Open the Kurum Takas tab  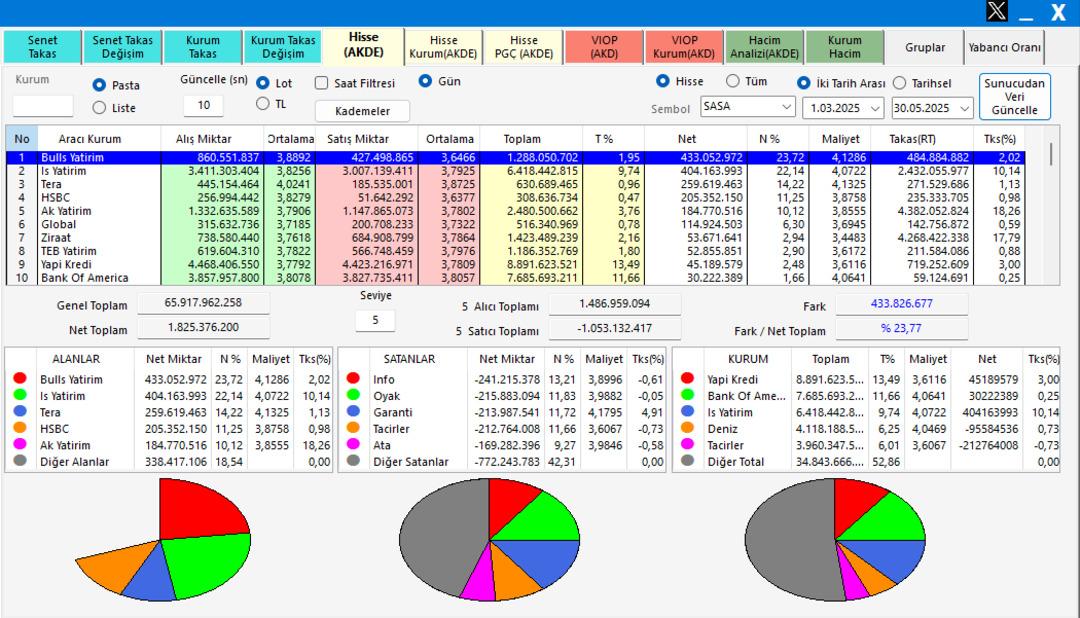(202, 47)
